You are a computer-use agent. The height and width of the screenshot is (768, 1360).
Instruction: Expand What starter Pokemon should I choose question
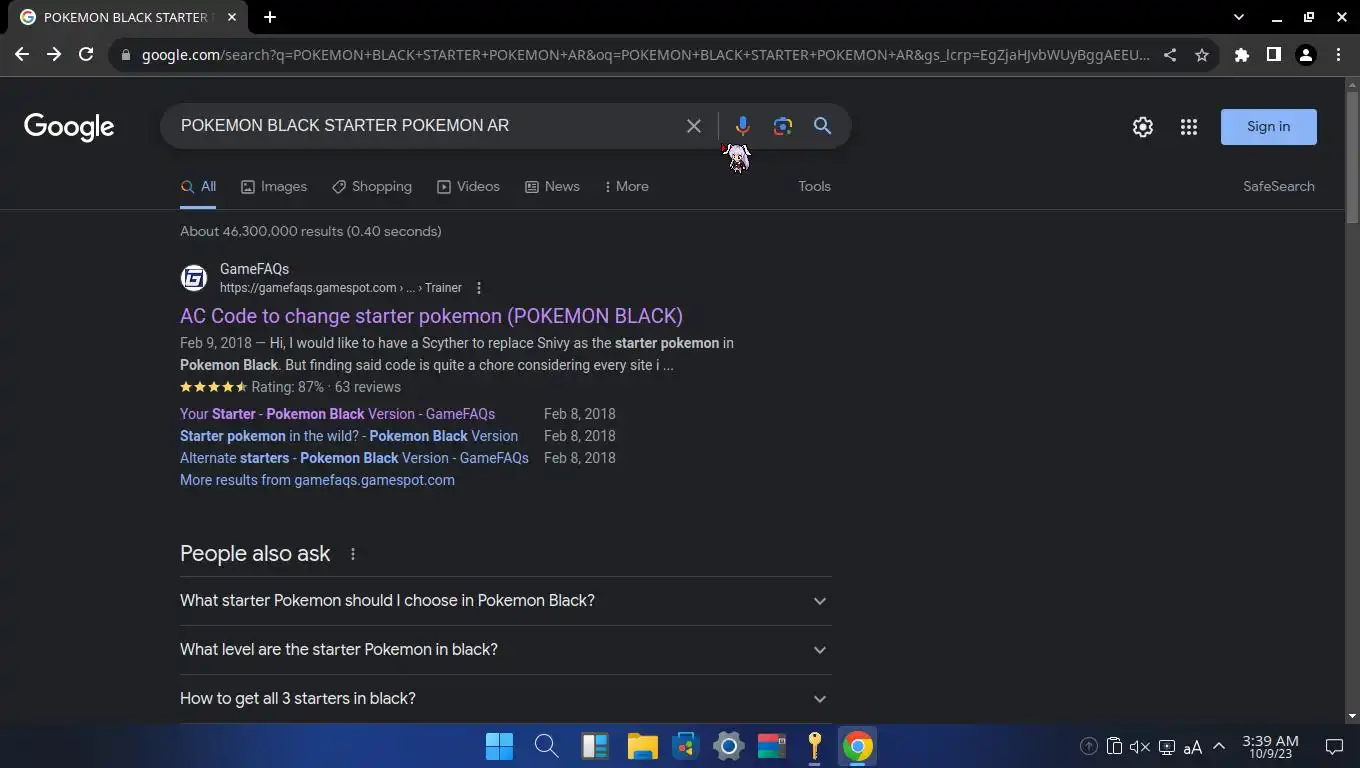pos(505,601)
